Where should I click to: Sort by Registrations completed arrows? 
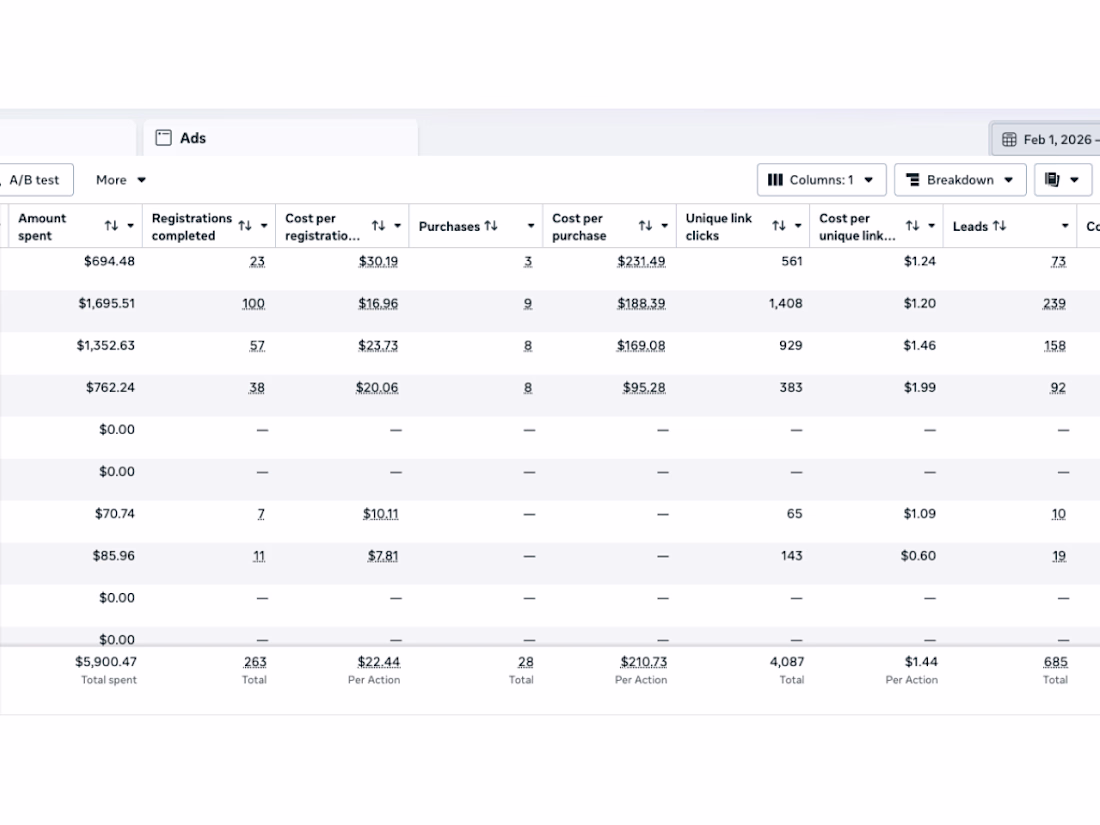click(x=245, y=226)
